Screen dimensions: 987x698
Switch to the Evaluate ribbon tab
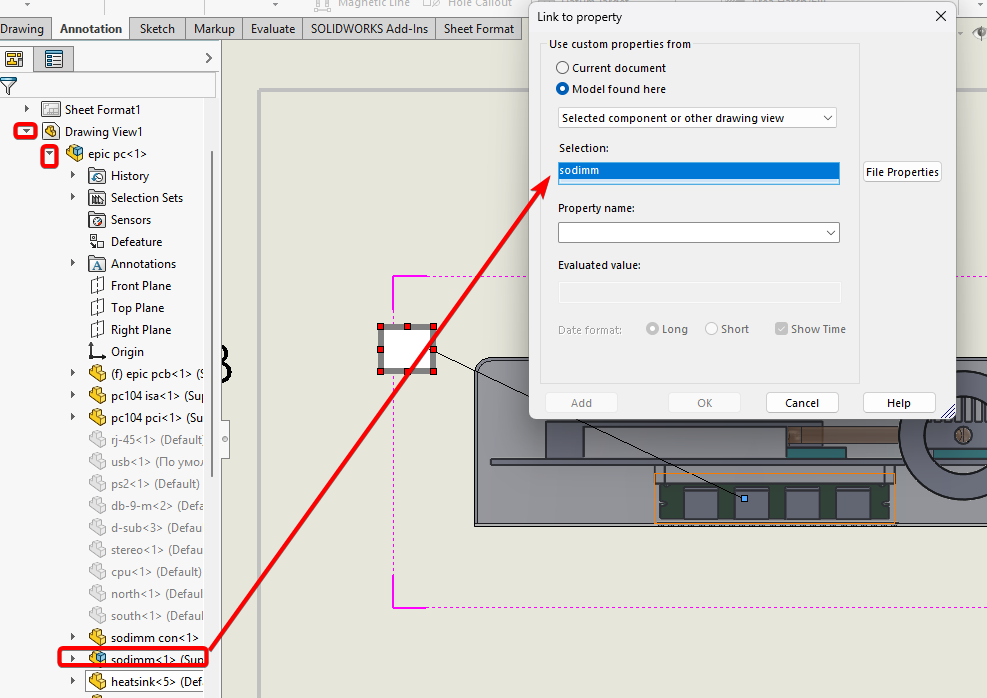click(x=273, y=29)
